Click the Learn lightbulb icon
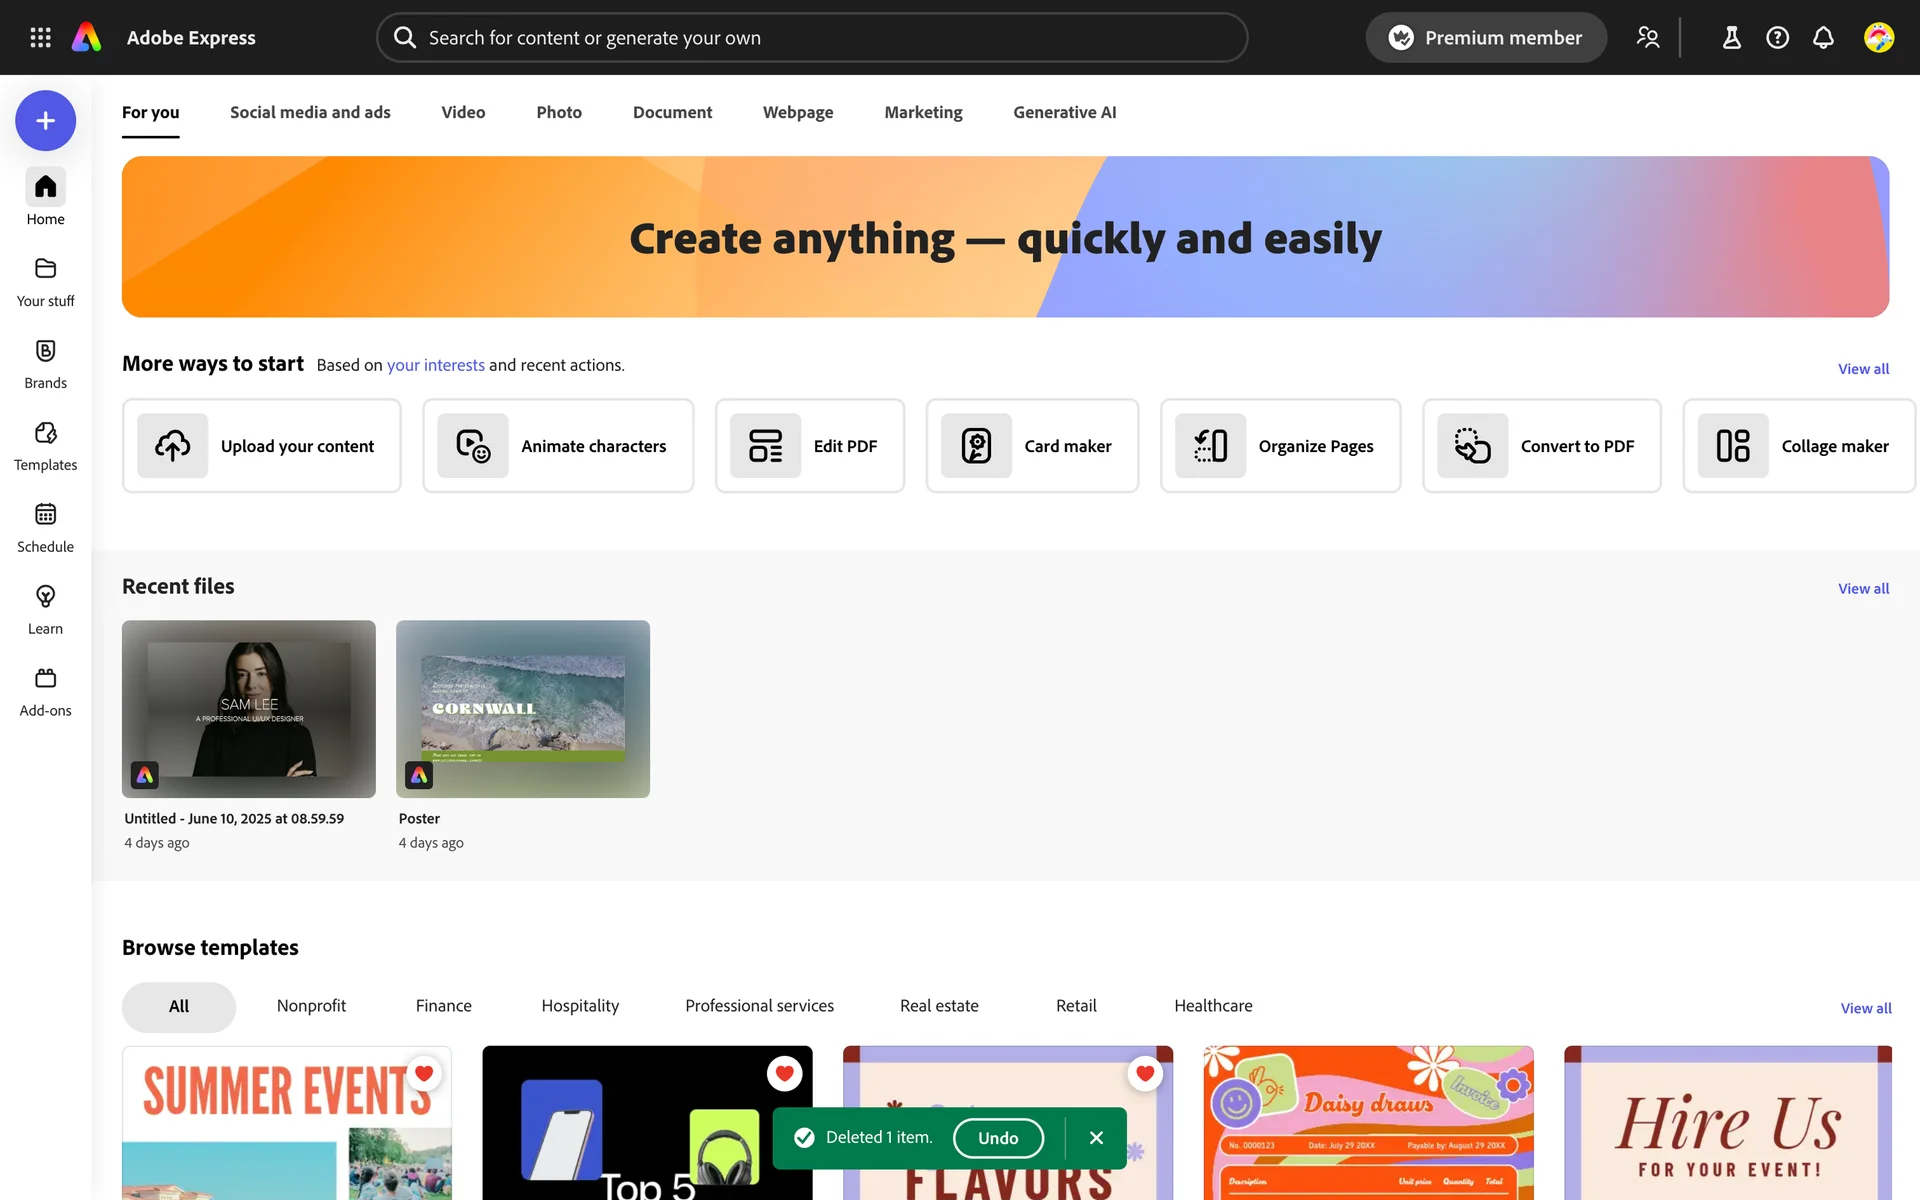 pyautogui.click(x=45, y=597)
